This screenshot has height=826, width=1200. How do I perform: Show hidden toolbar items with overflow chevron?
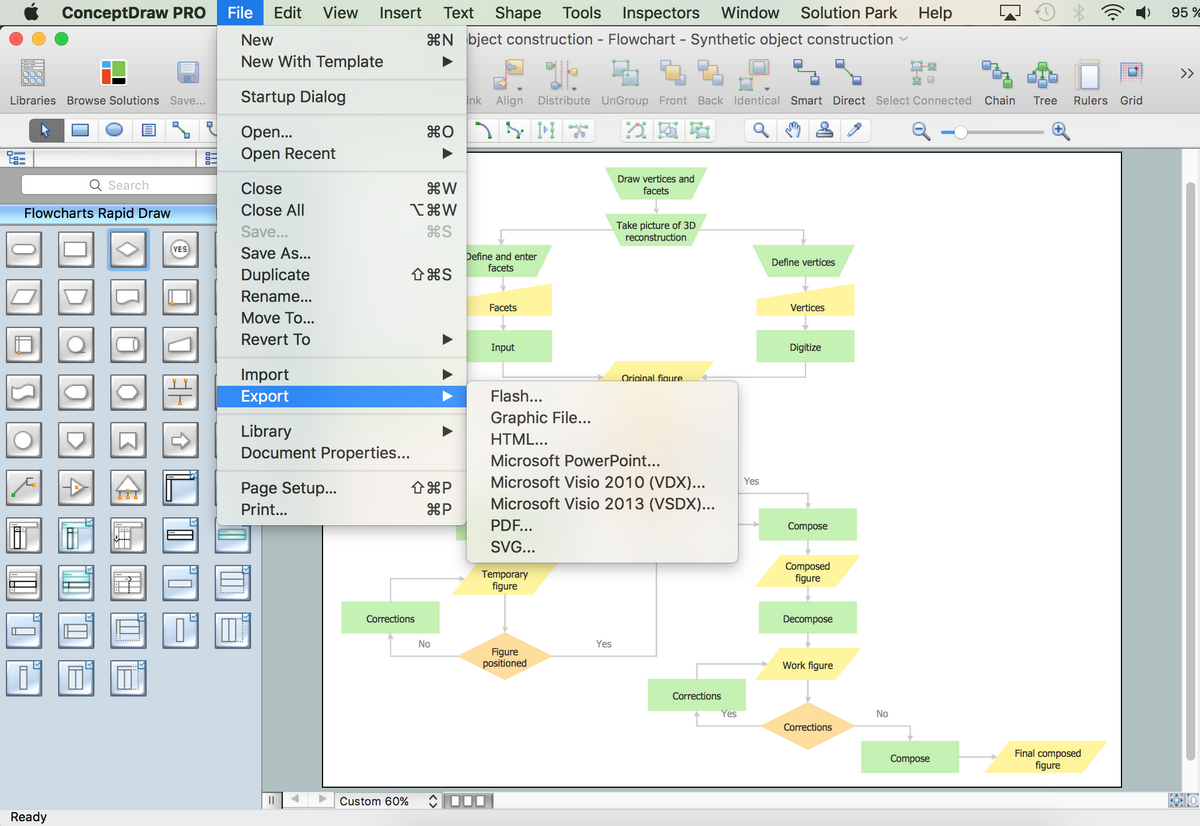(1186, 74)
